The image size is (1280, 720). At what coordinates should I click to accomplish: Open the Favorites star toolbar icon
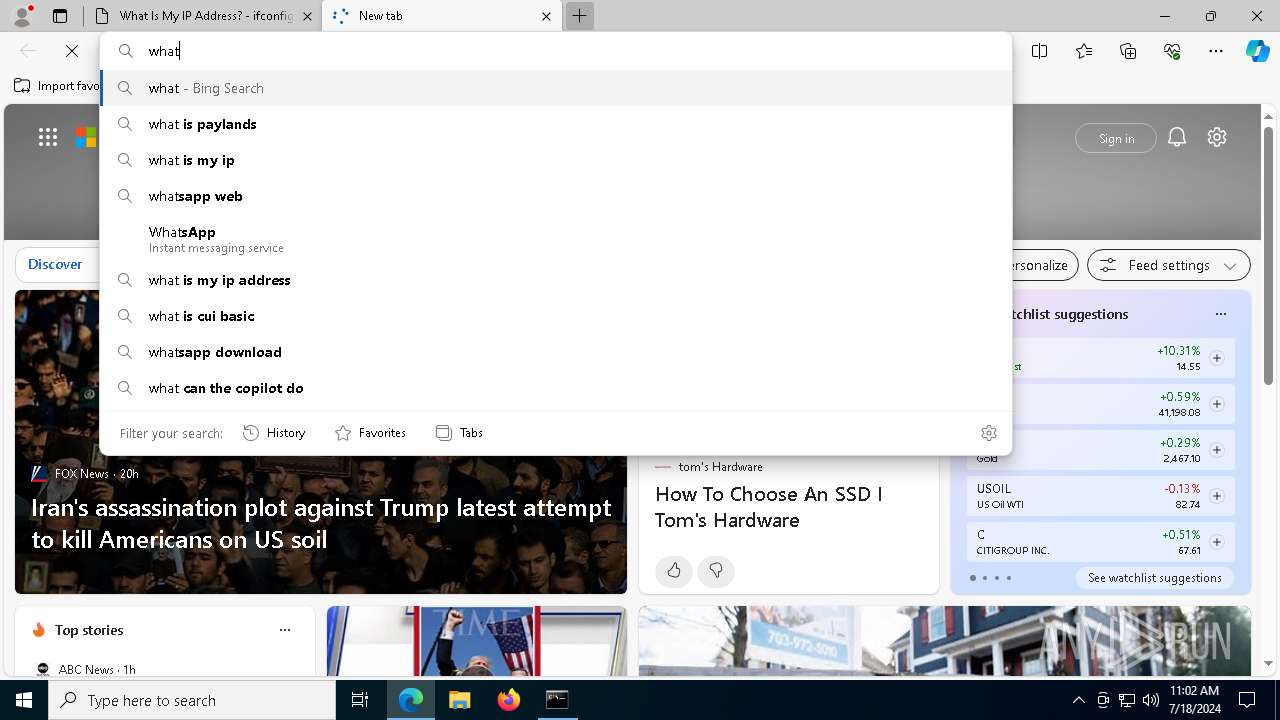pyautogui.click(x=1084, y=51)
